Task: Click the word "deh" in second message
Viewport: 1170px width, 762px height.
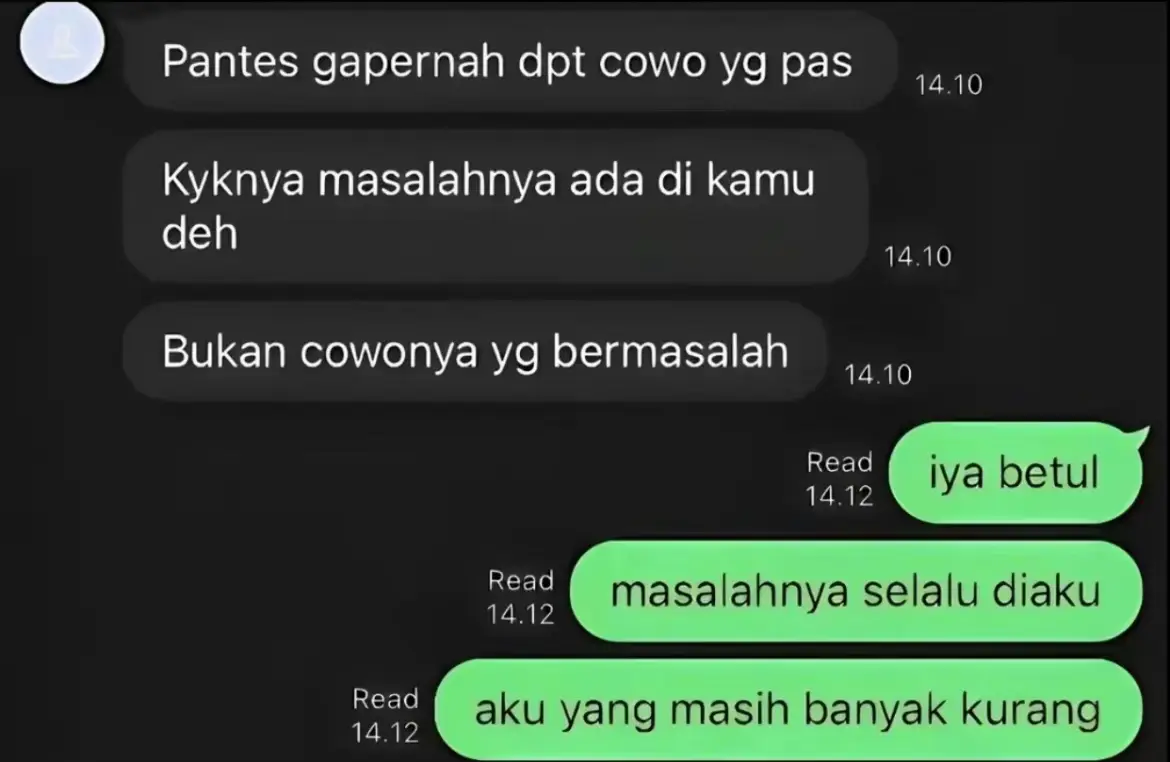Action: point(200,233)
